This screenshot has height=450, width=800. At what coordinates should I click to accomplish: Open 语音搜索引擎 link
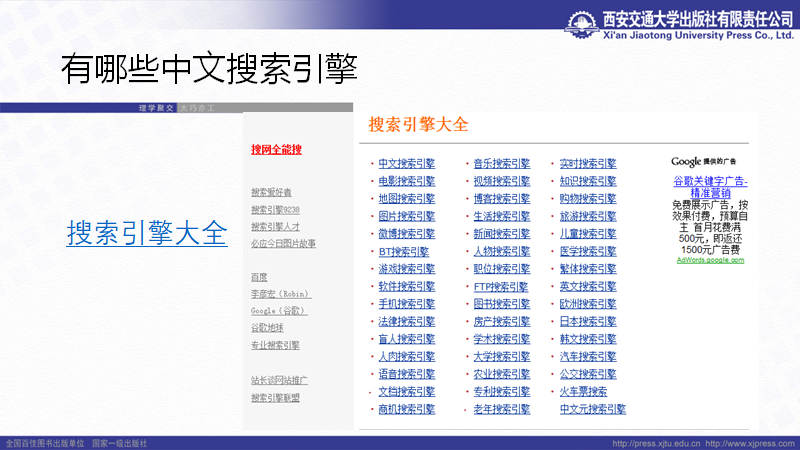[407, 374]
